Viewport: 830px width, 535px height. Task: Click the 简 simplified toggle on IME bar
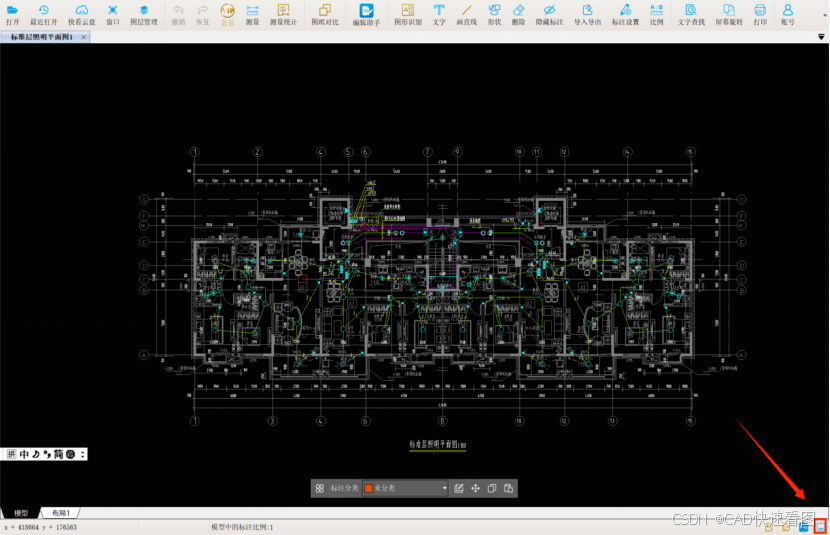[58, 454]
